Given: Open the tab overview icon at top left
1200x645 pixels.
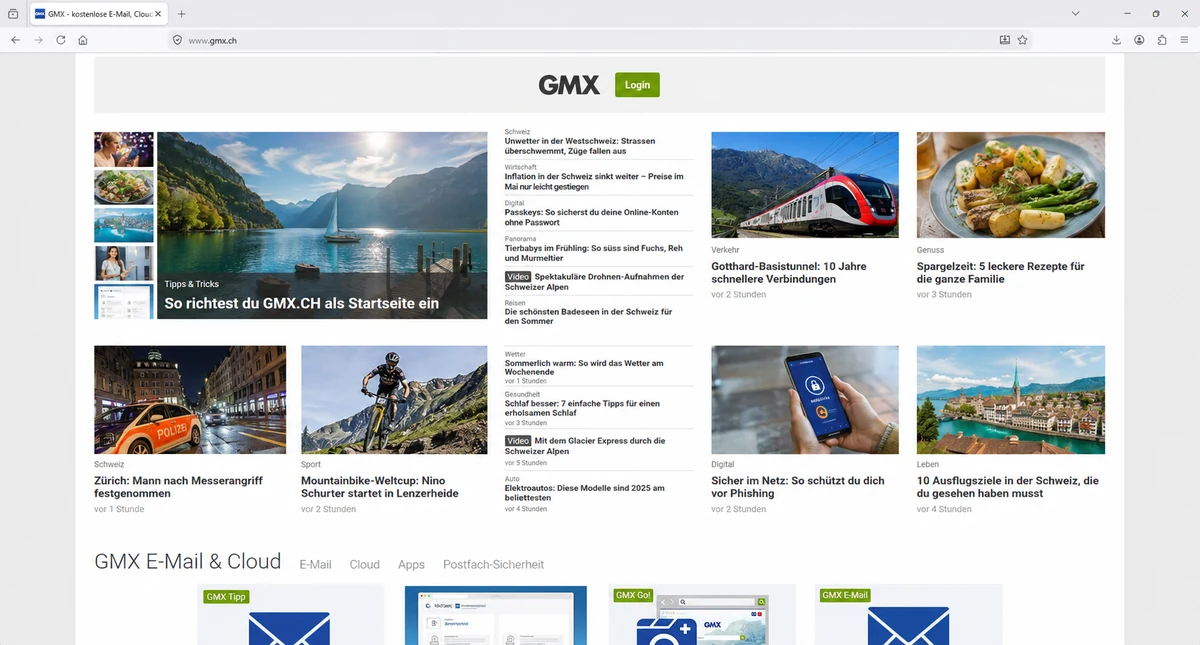Looking at the screenshot, I should (x=13, y=14).
